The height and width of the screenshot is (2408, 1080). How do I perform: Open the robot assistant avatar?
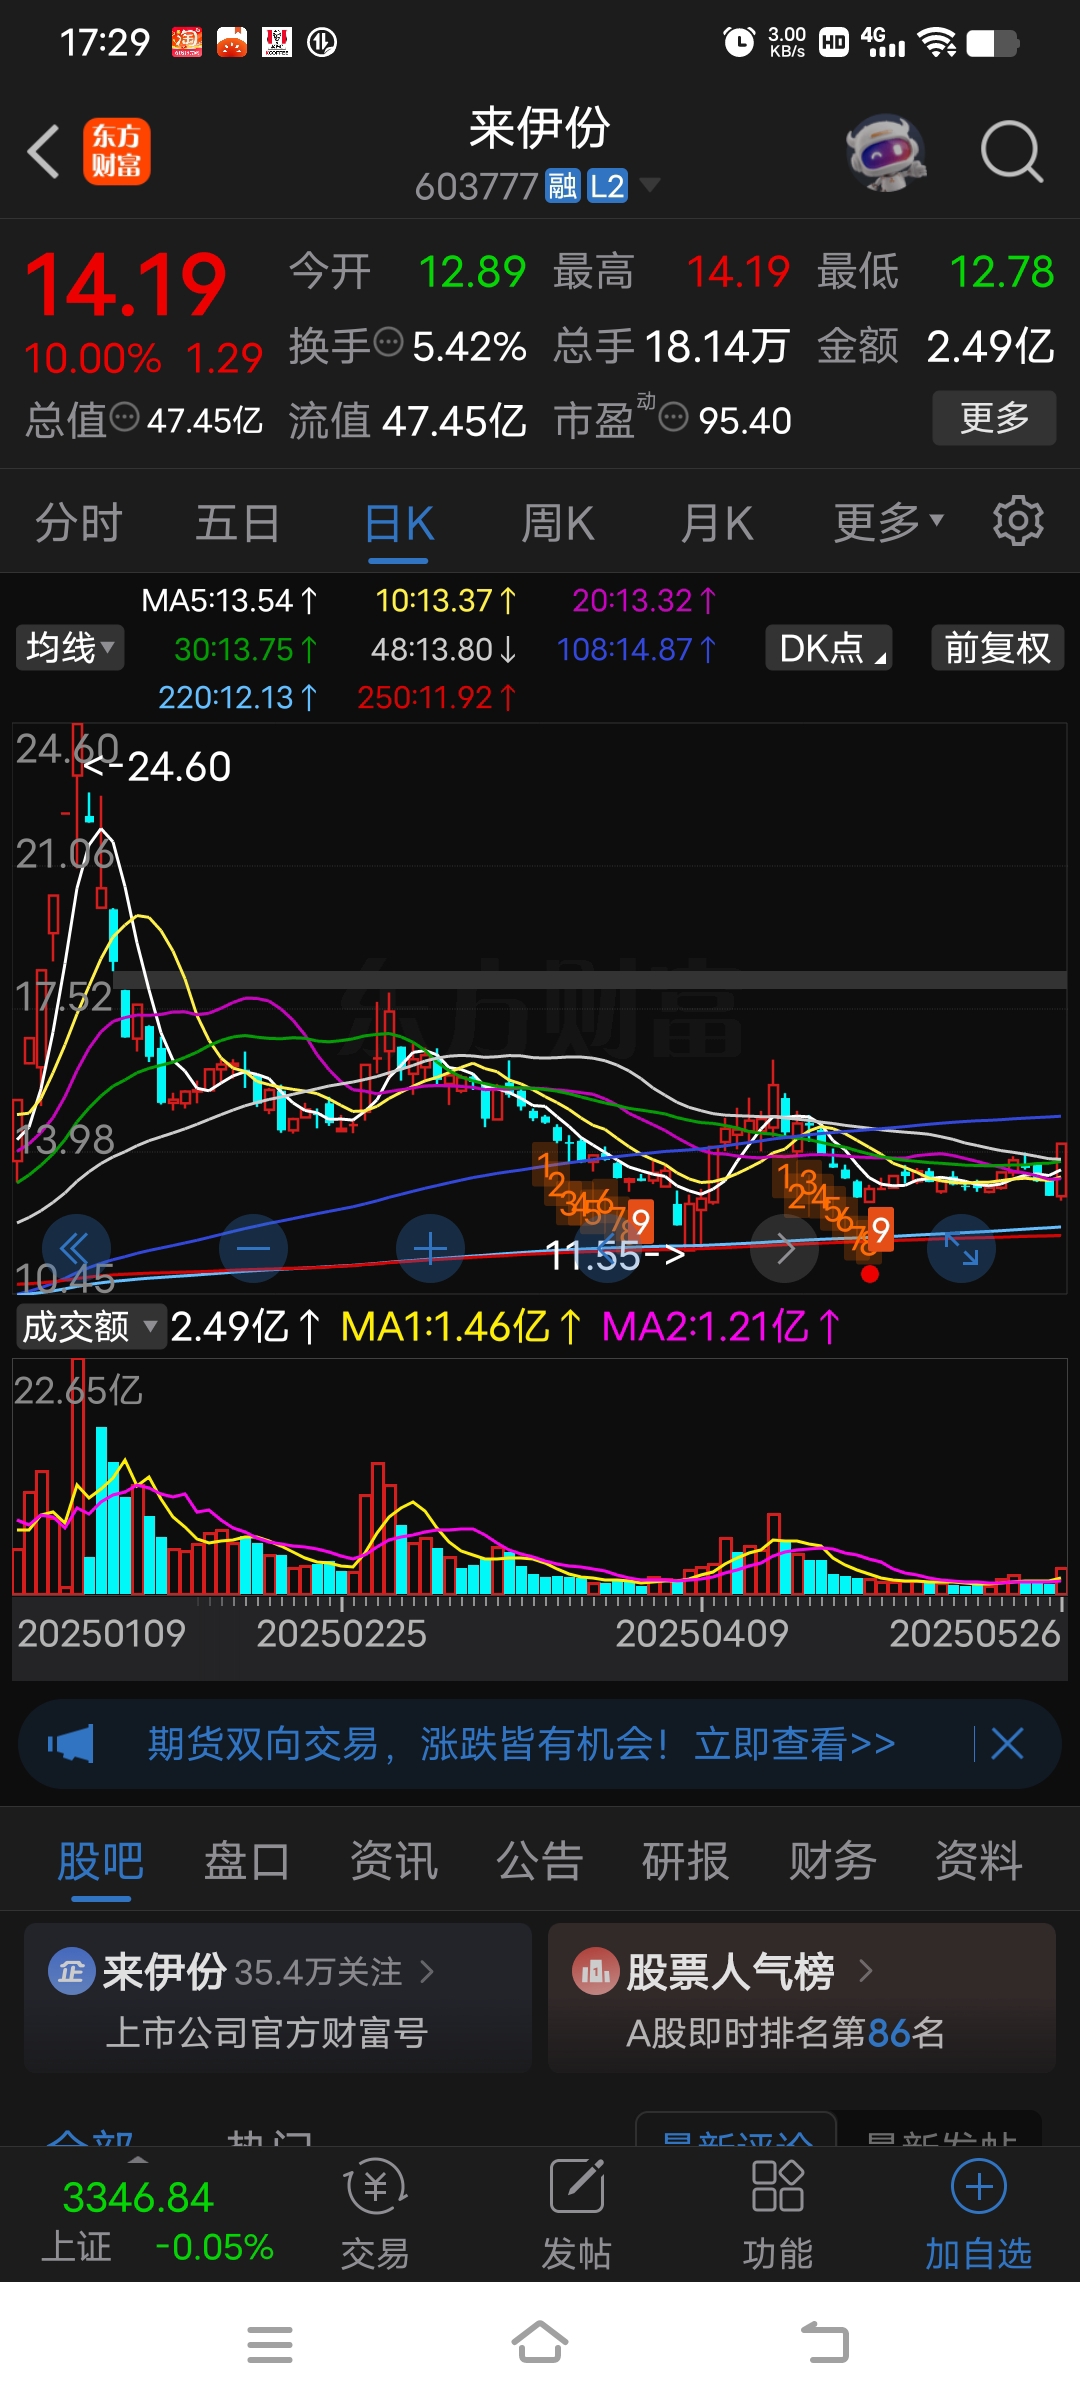[886, 152]
